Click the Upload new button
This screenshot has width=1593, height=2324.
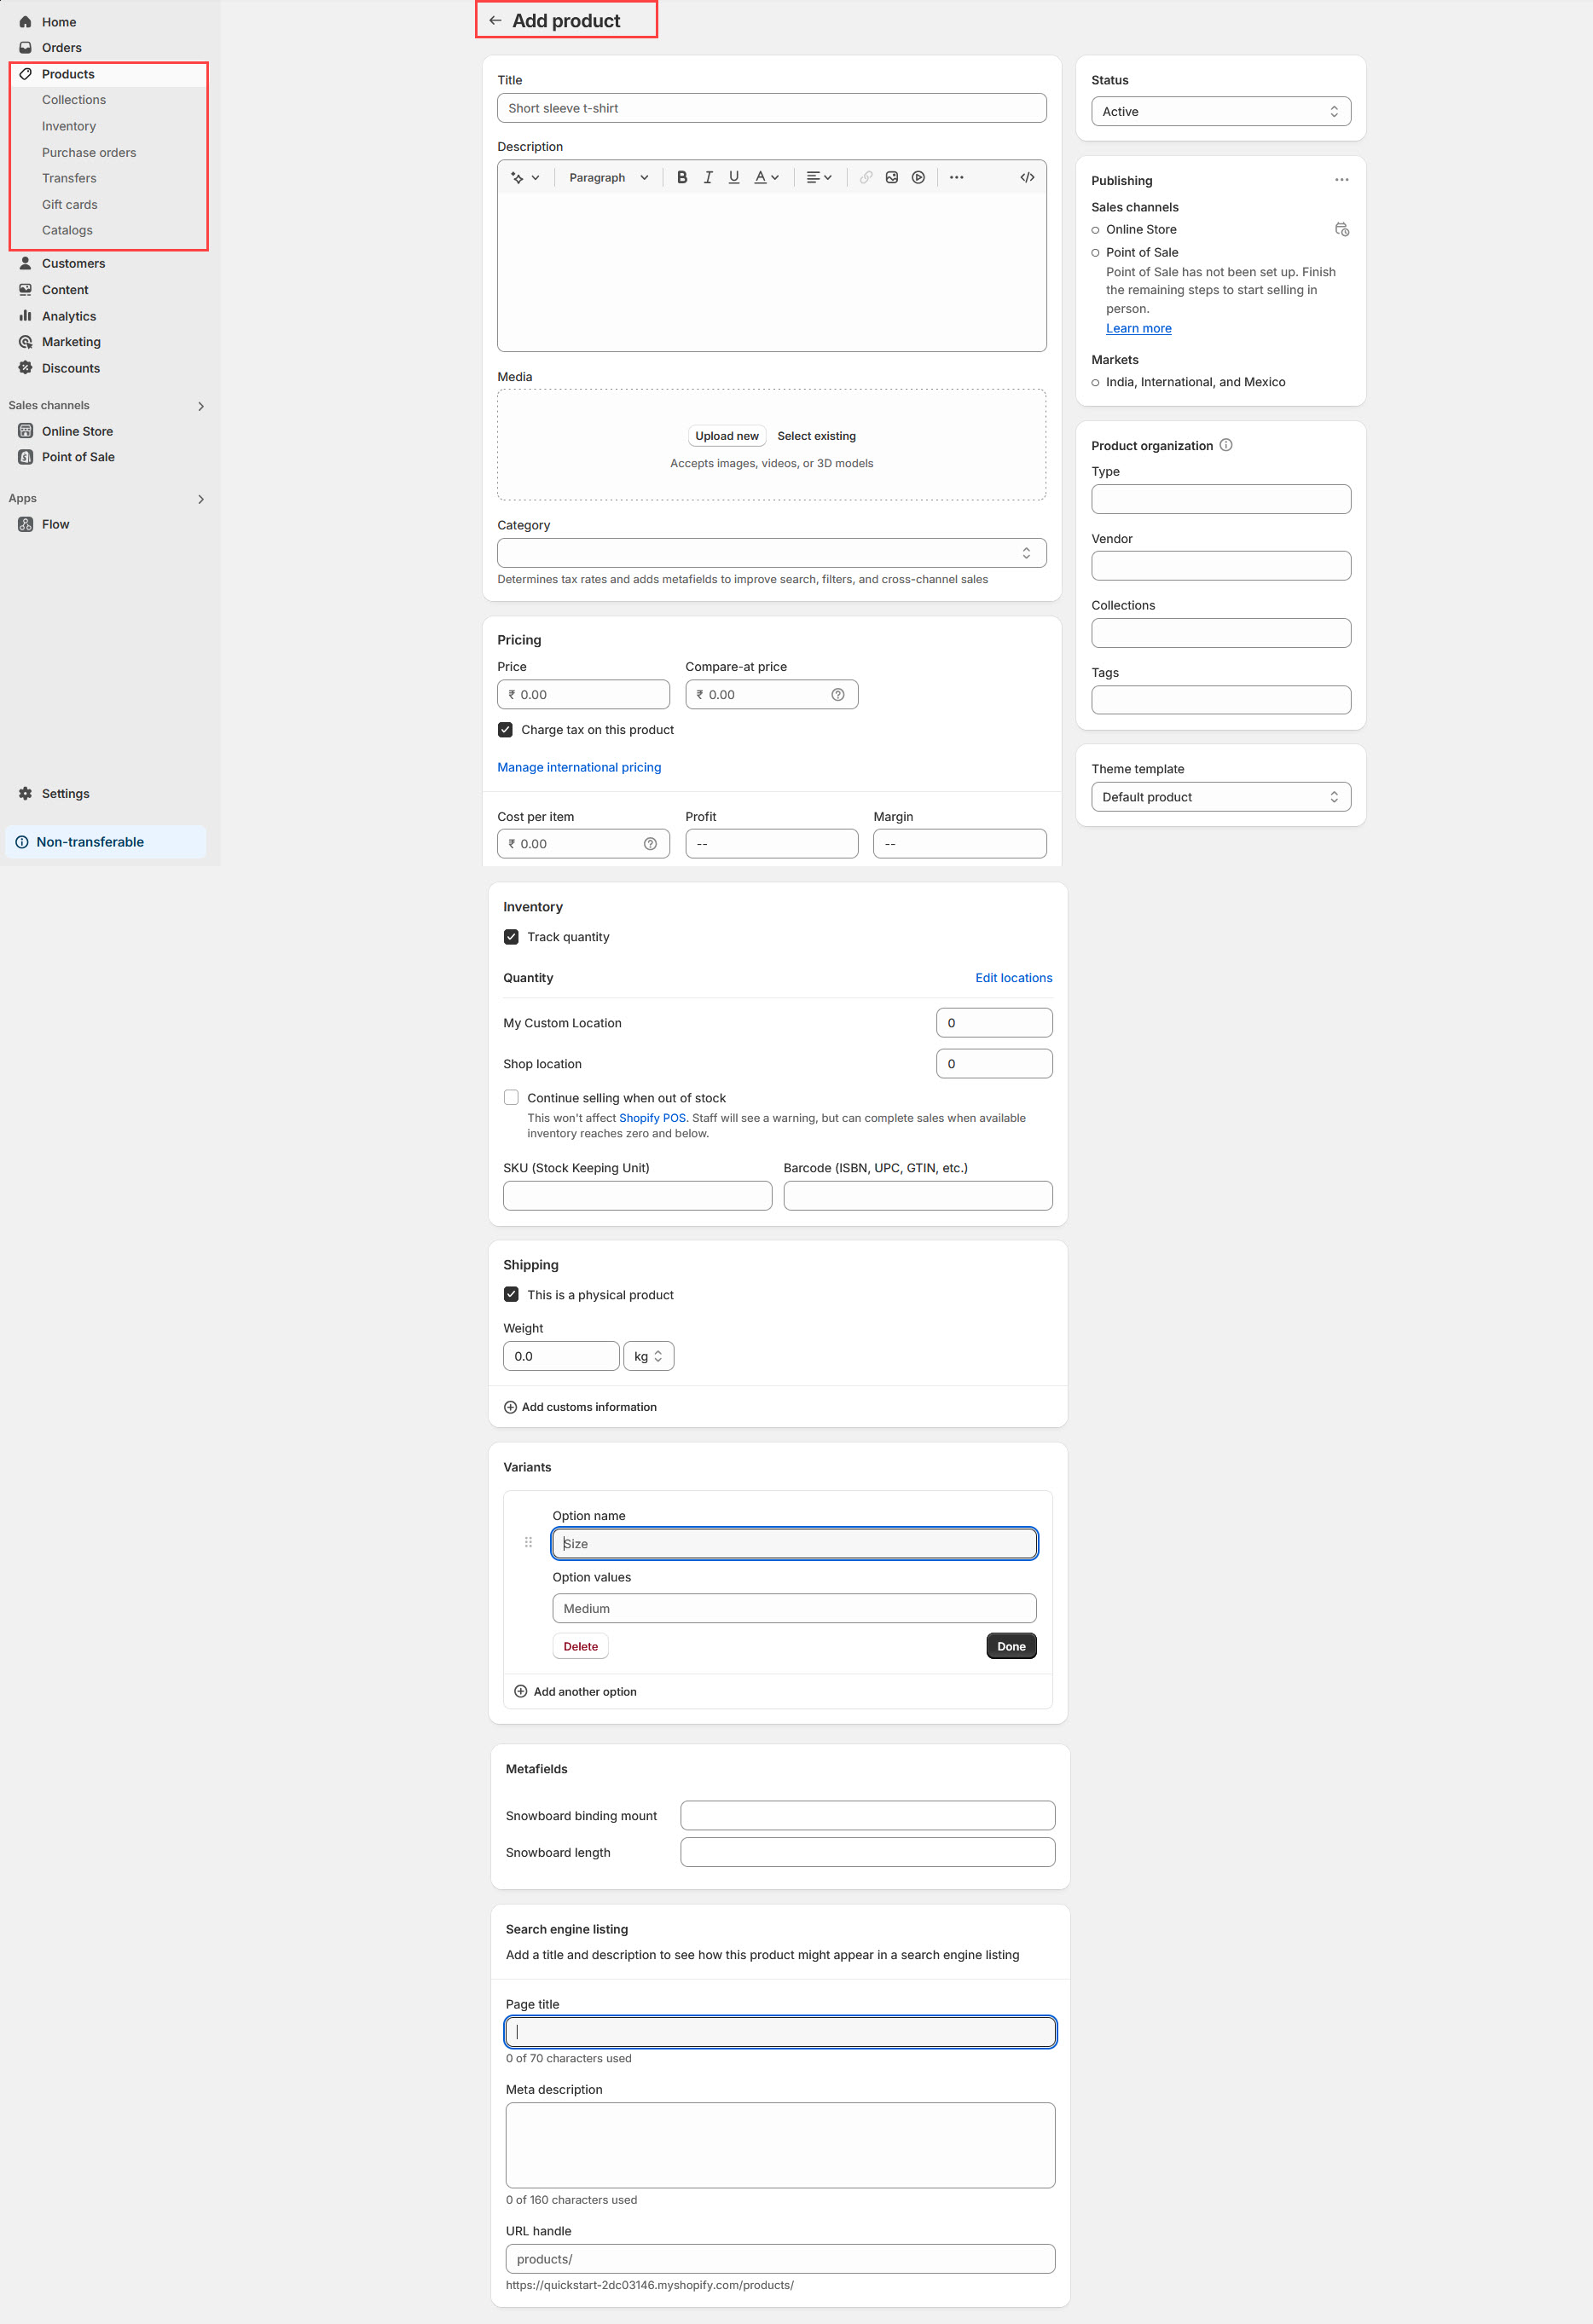(x=727, y=436)
